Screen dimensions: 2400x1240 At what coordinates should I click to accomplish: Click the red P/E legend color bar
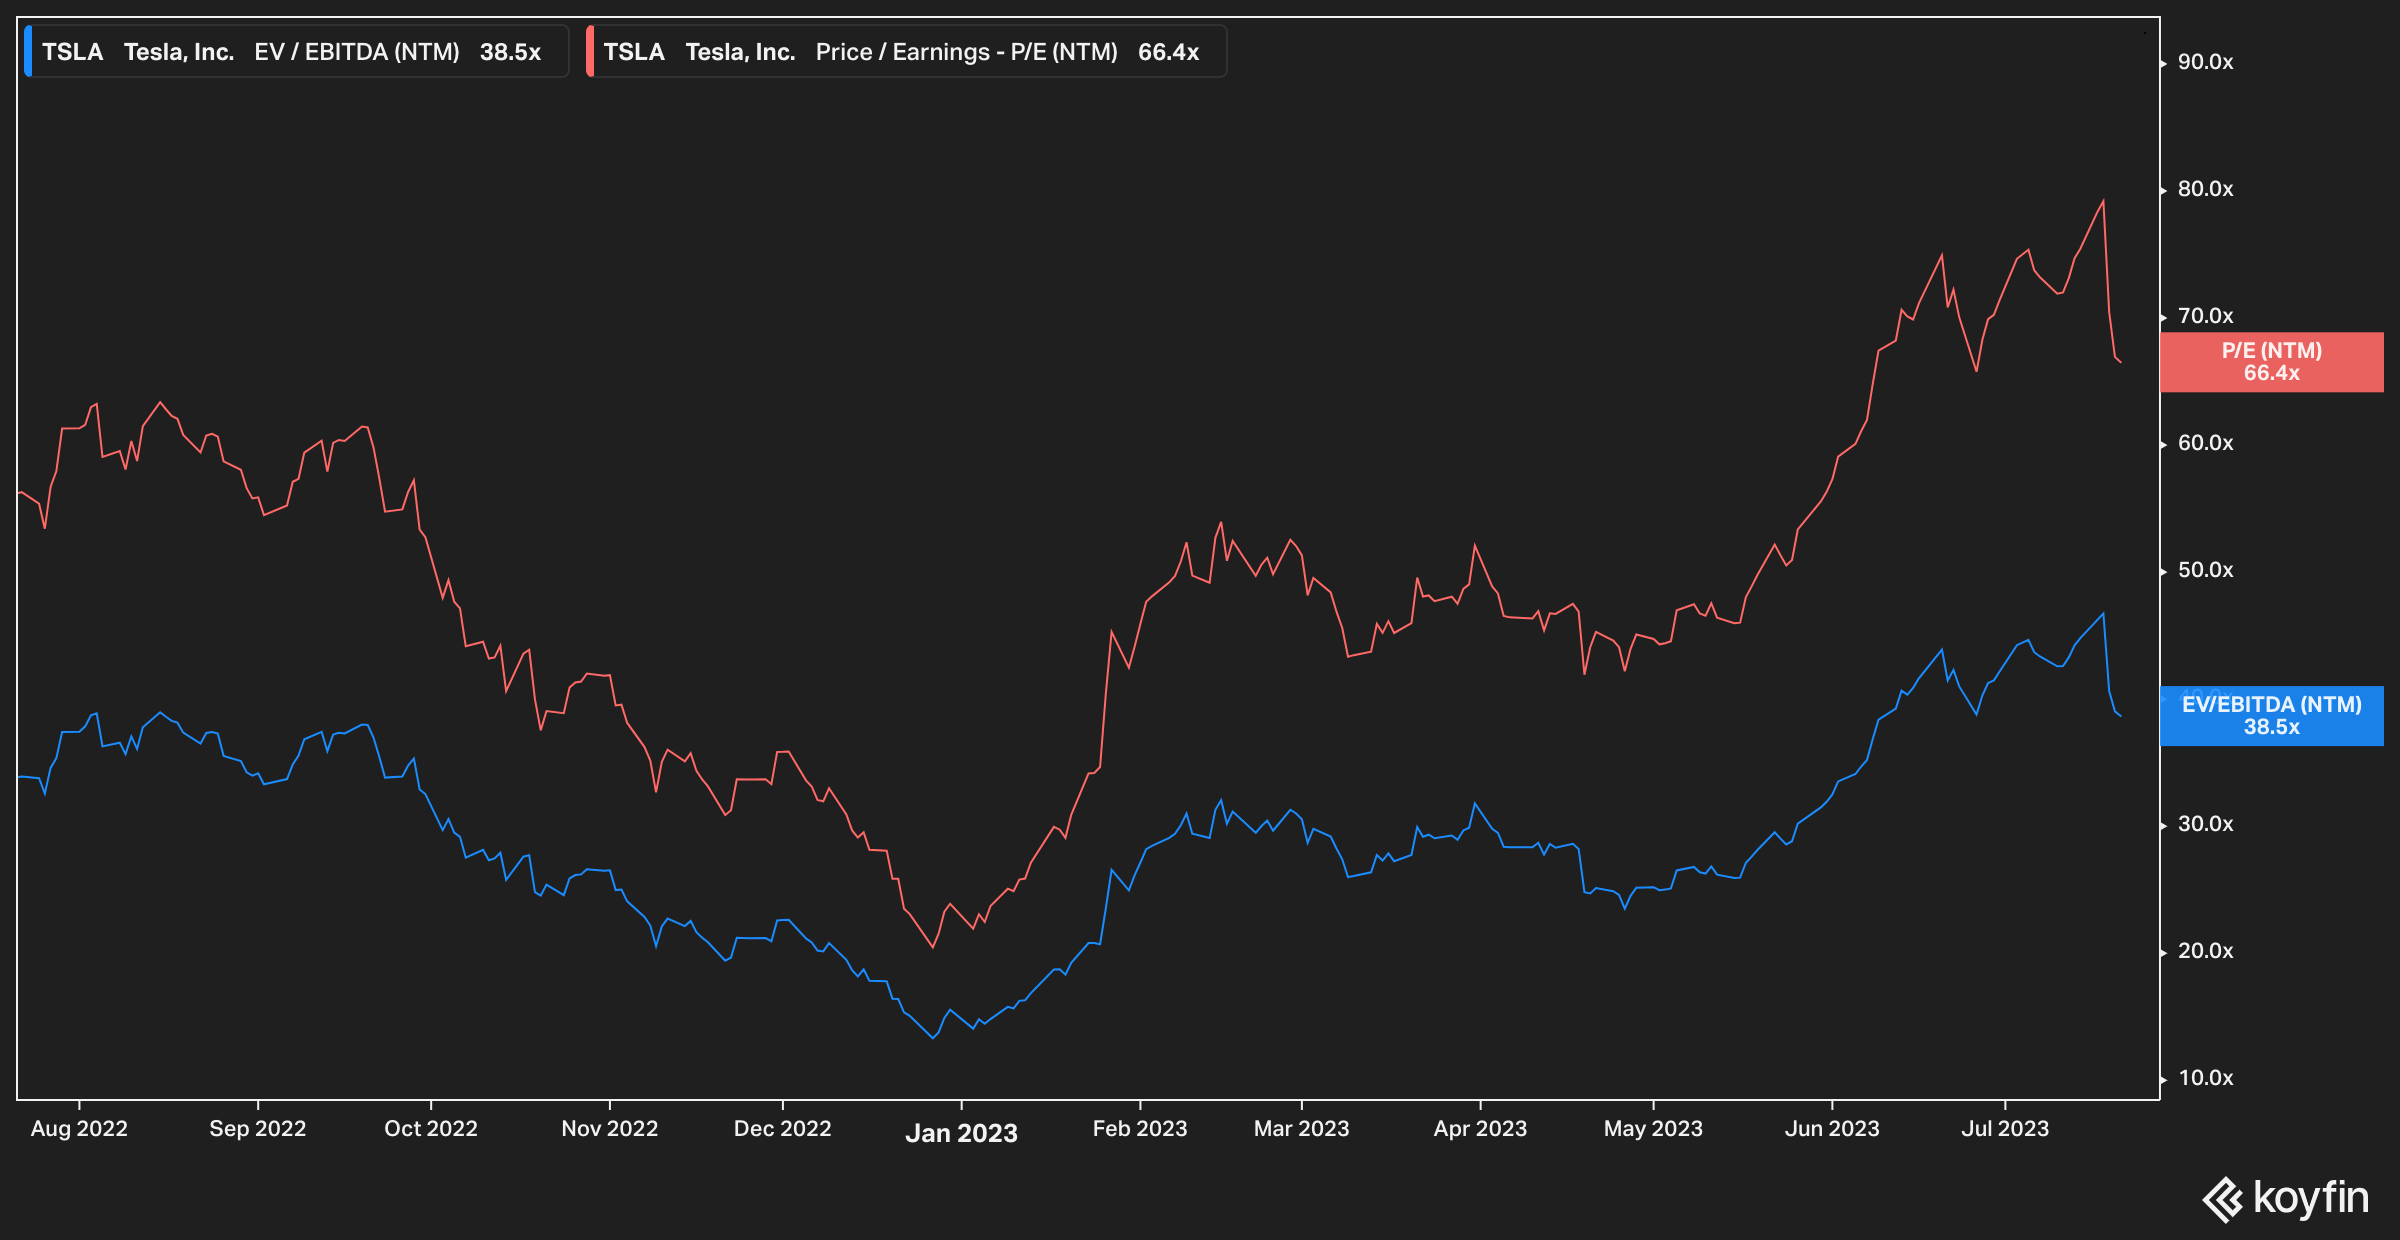pos(590,52)
